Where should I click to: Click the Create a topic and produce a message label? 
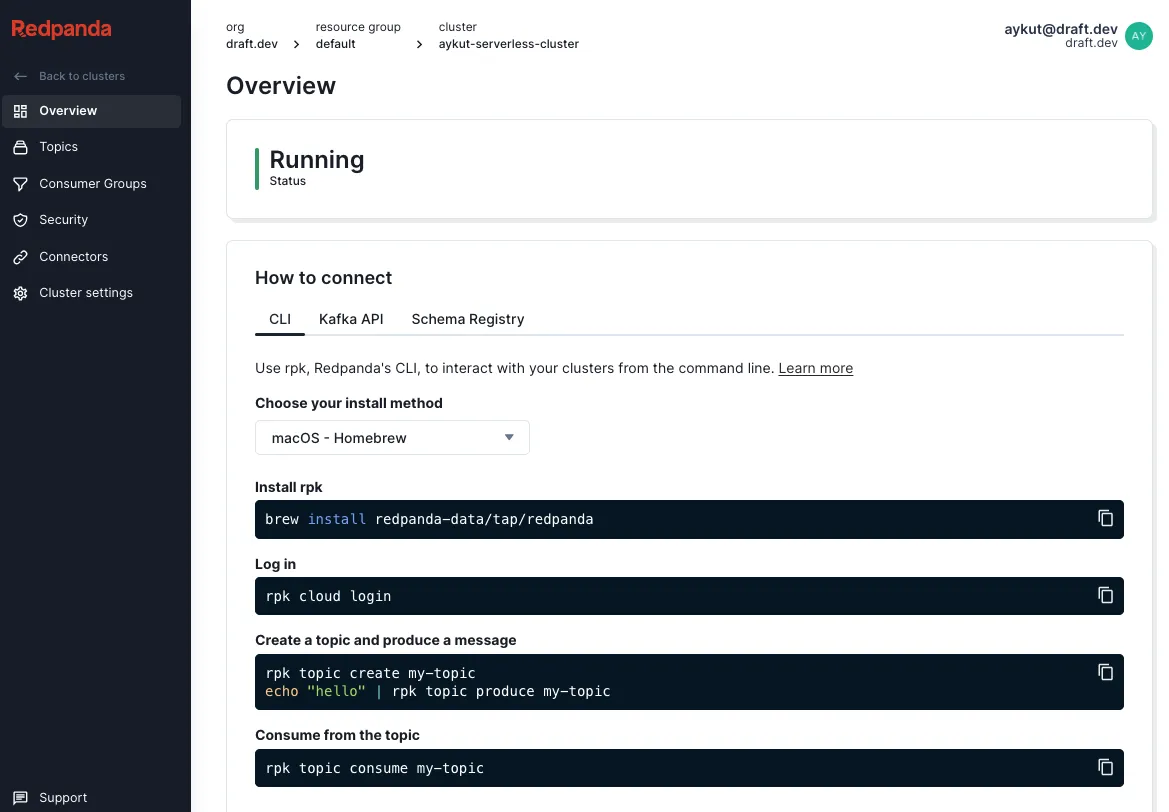tap(385, 641)
